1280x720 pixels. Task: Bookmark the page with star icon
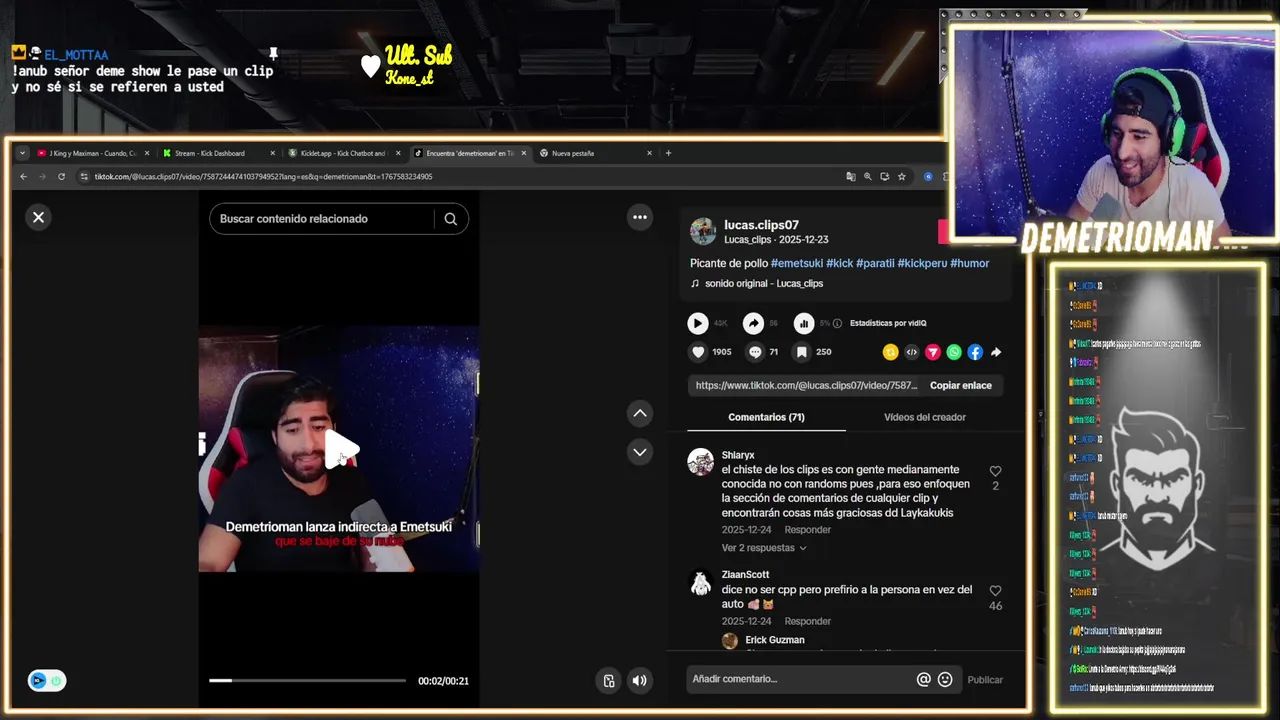901,176
